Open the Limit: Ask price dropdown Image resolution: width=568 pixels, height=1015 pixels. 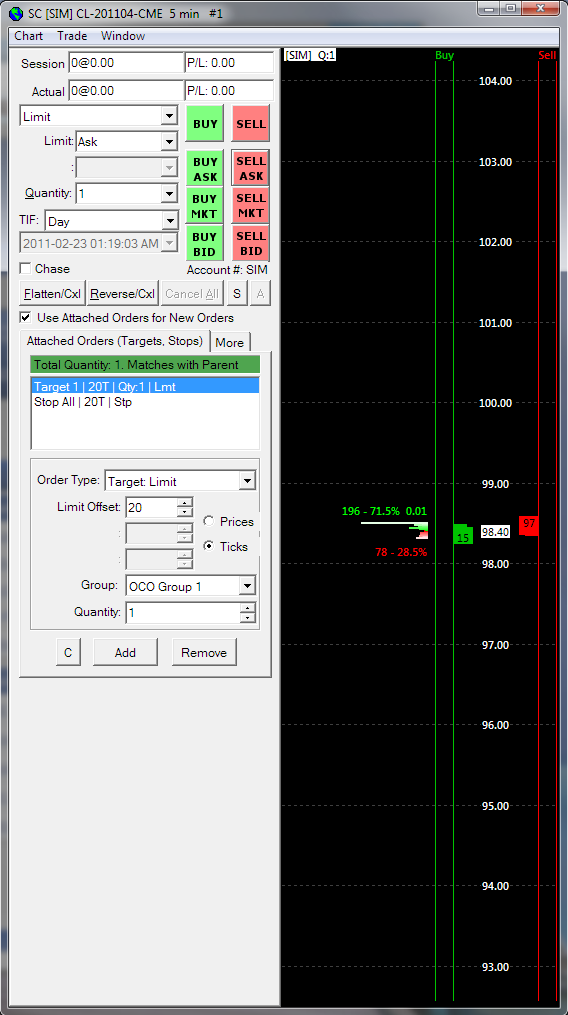(x=168, y=141)
